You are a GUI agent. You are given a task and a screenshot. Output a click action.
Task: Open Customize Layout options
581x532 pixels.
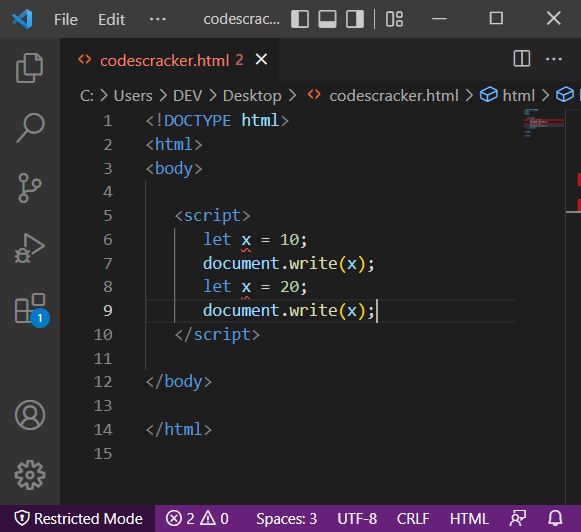click(x=394, y=19)
